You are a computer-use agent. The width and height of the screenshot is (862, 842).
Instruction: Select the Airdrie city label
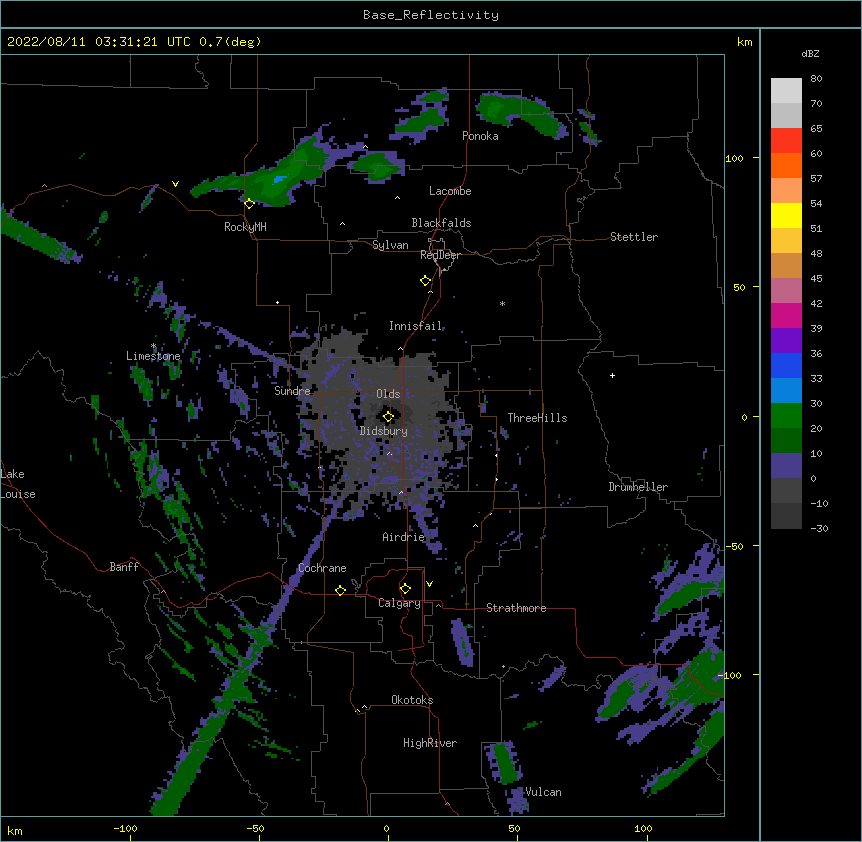point(404,537)
